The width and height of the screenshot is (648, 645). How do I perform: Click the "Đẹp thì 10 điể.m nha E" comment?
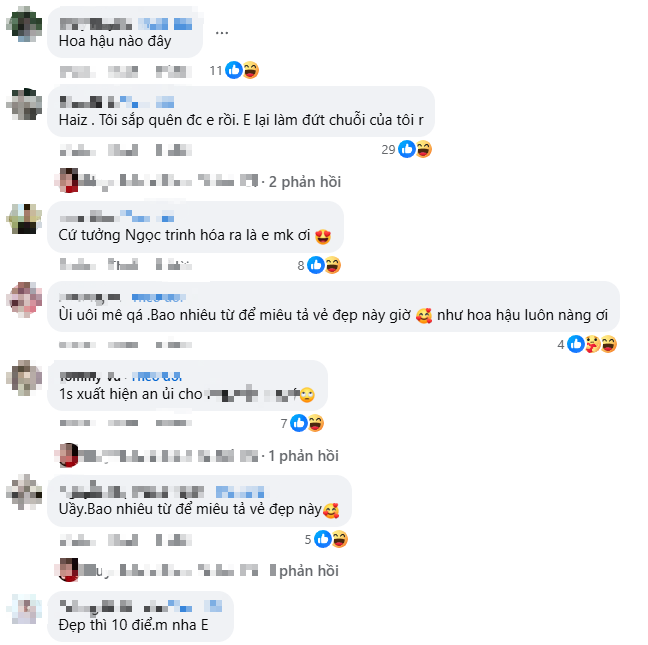pyautogui.click(x=136, y=626)
